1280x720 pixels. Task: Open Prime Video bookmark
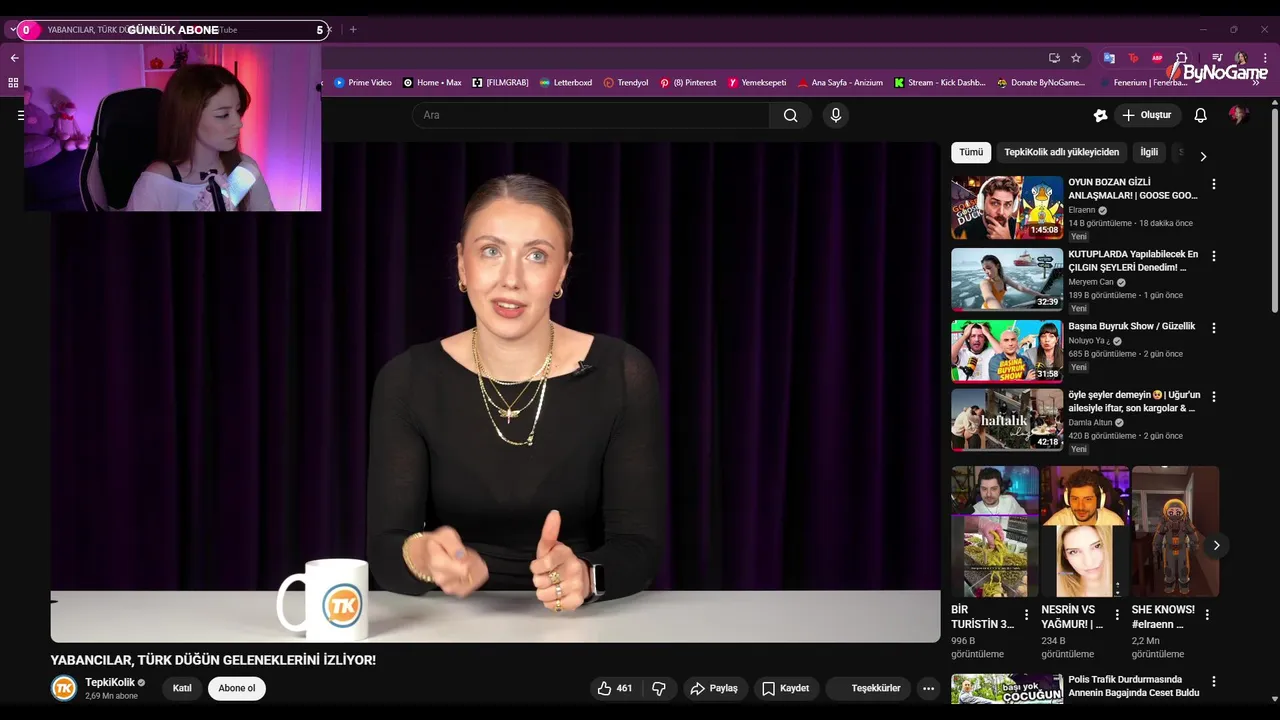[x=363, y=82]
